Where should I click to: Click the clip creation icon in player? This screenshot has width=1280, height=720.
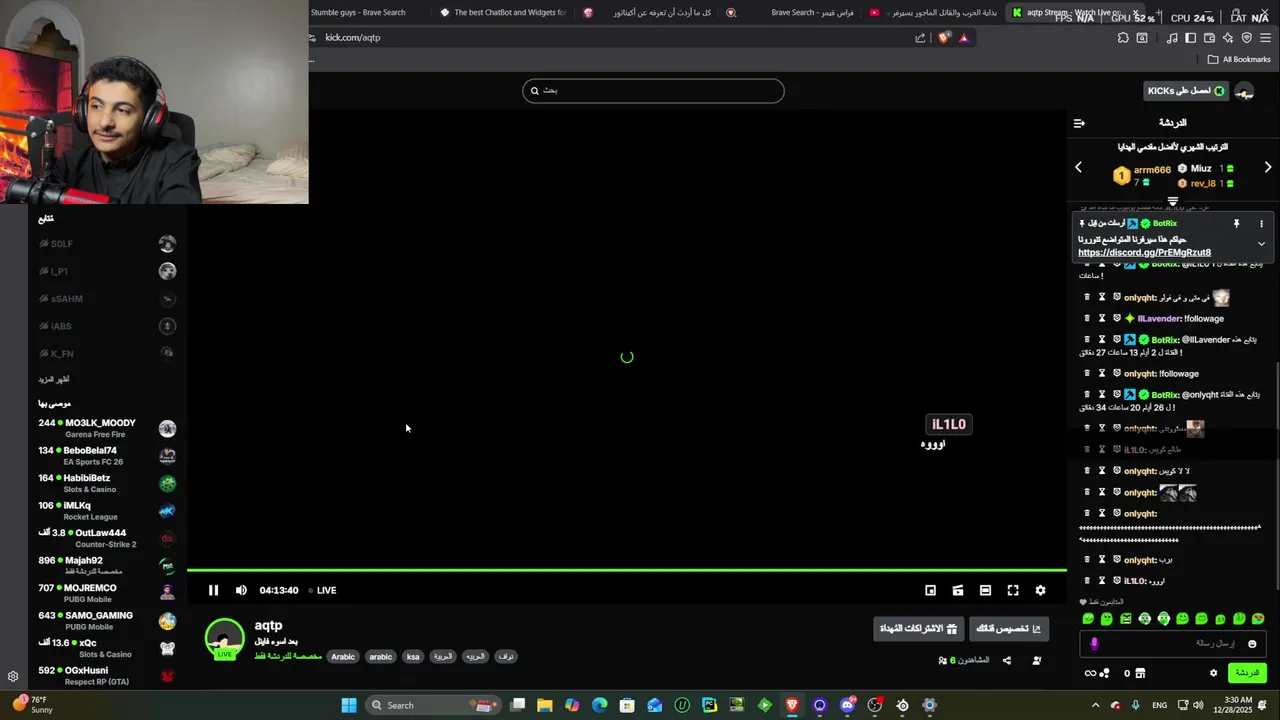click(958, 590)
